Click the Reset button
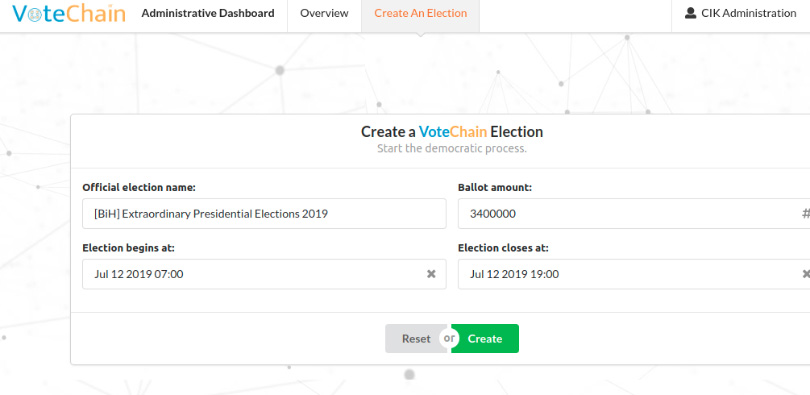Image resolution: width=810 pixels, height=395 pixels. (x=416, y=339)
